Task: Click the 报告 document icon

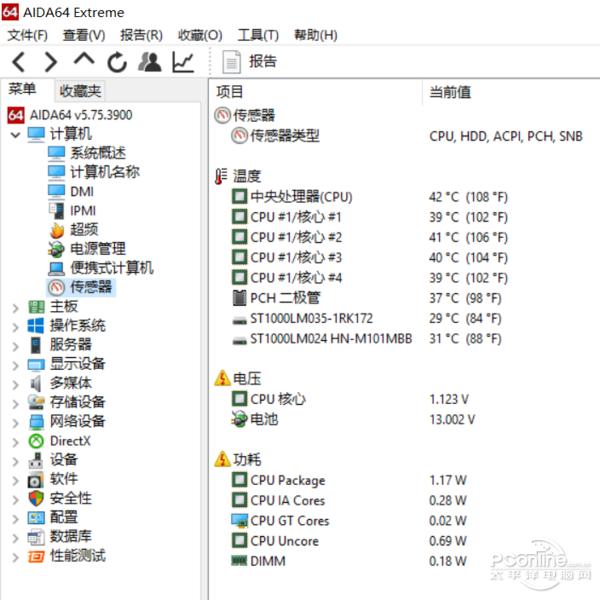Action: (231, 62)
